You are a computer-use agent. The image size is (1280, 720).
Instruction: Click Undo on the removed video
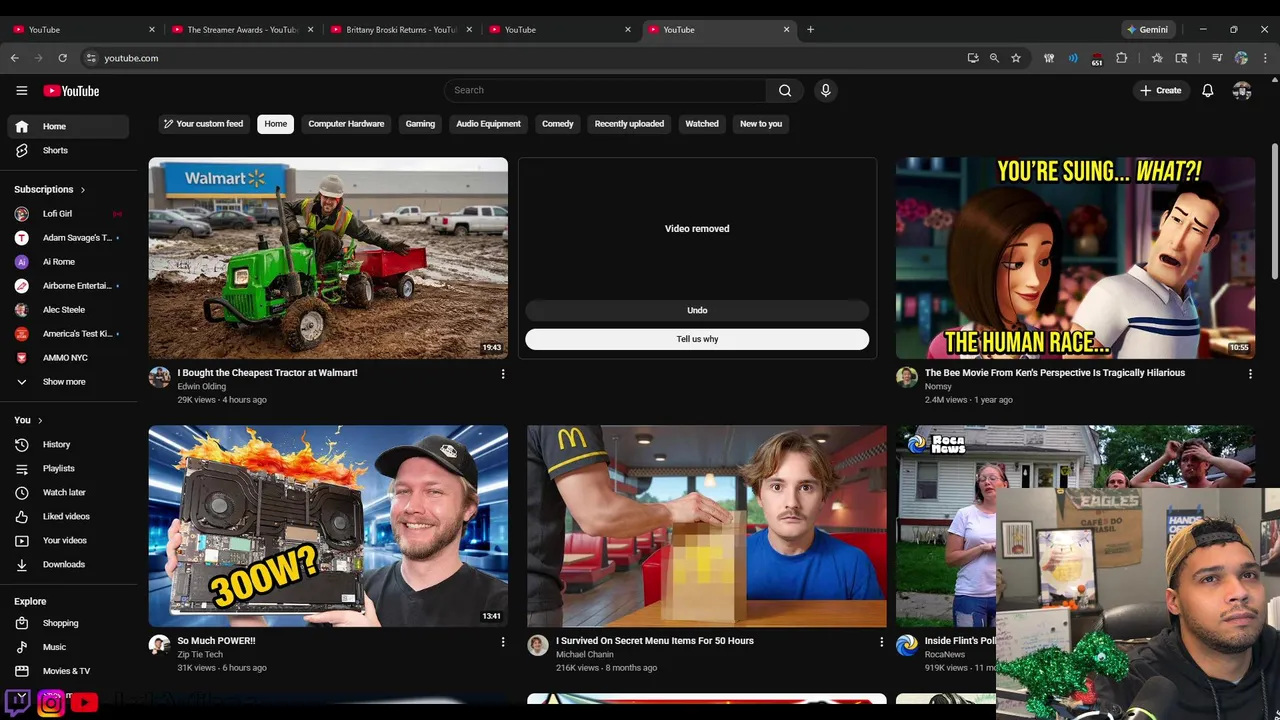click(x=697, y=310)
